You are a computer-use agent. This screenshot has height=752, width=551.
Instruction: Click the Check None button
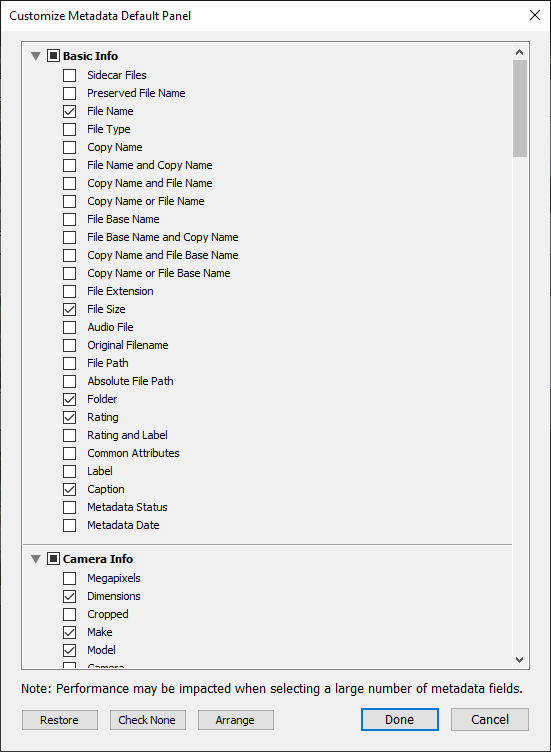[147, 720]
